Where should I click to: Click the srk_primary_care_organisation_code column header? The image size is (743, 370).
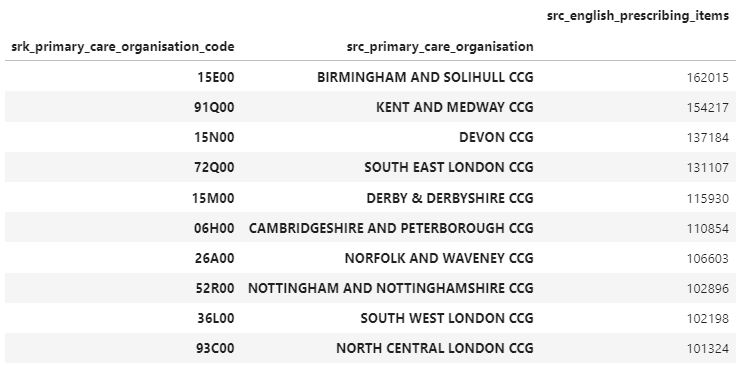tap(123, 46)
